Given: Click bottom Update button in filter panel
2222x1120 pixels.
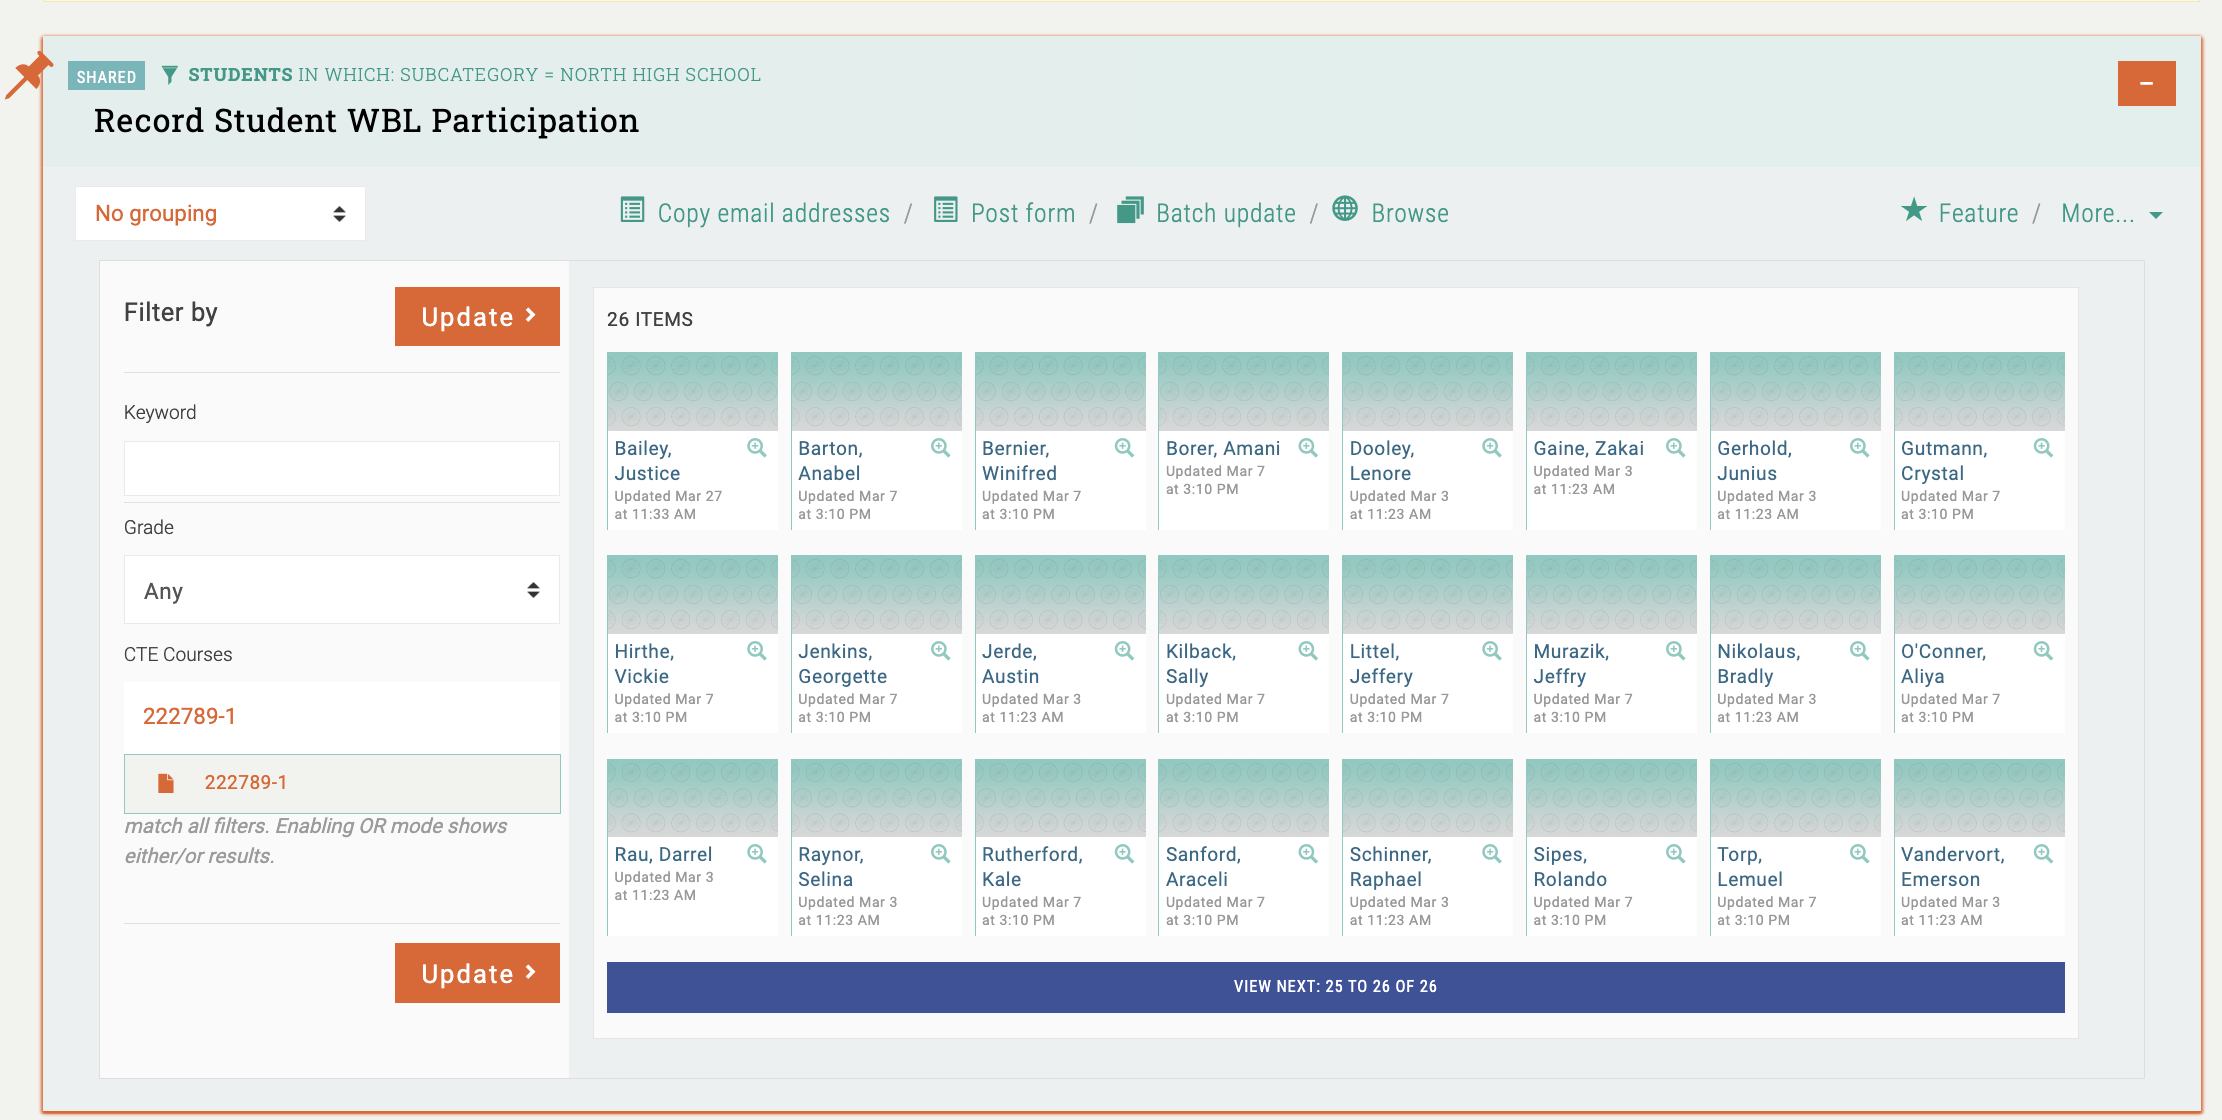Looking at the screenshot, I should click(x=477, y=973).
